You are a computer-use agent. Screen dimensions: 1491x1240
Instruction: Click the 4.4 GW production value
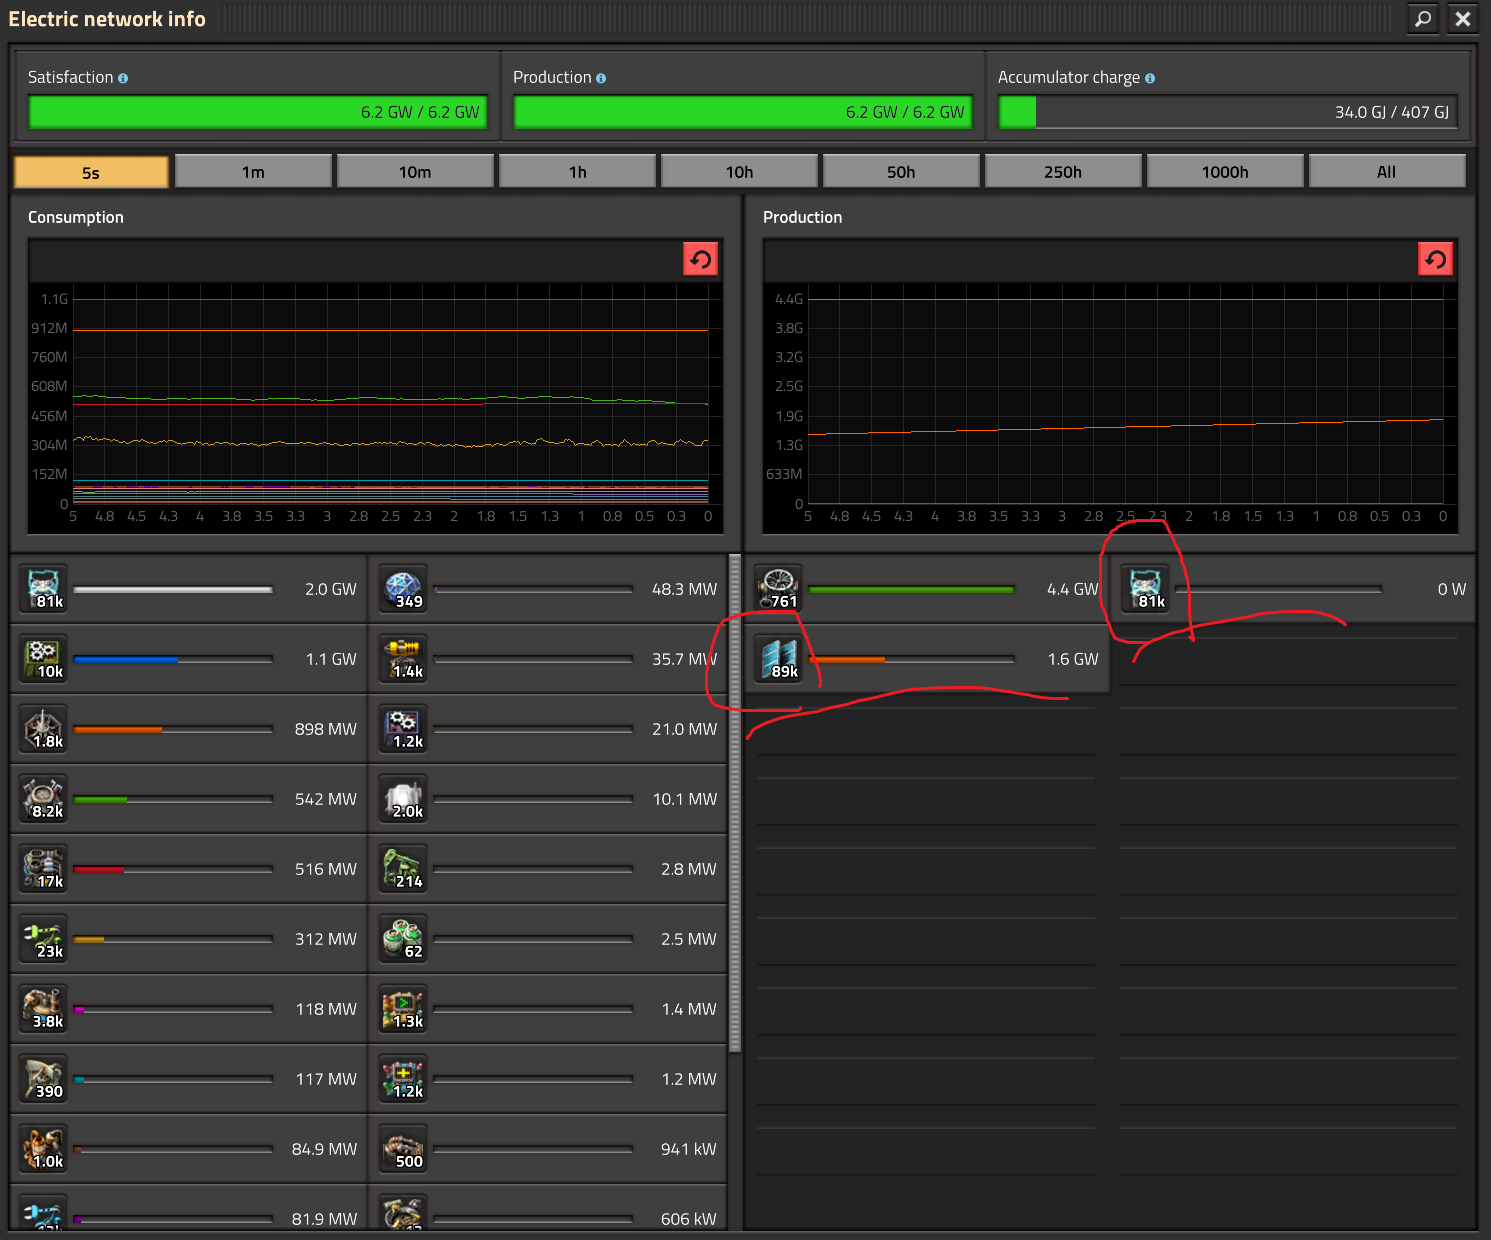(x=1073, y=589)
